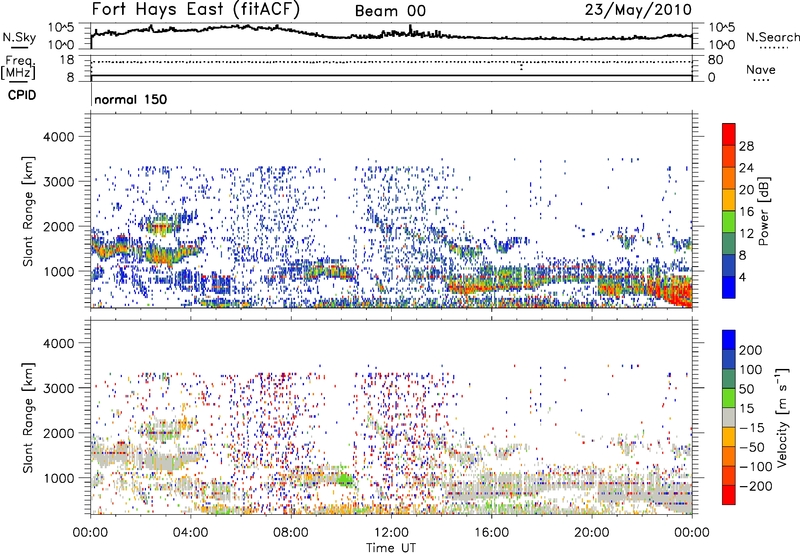The height and width of the screenshot is (554, 800).
Task: Click the 'N.Search' legend label
Action: point(772,37)
